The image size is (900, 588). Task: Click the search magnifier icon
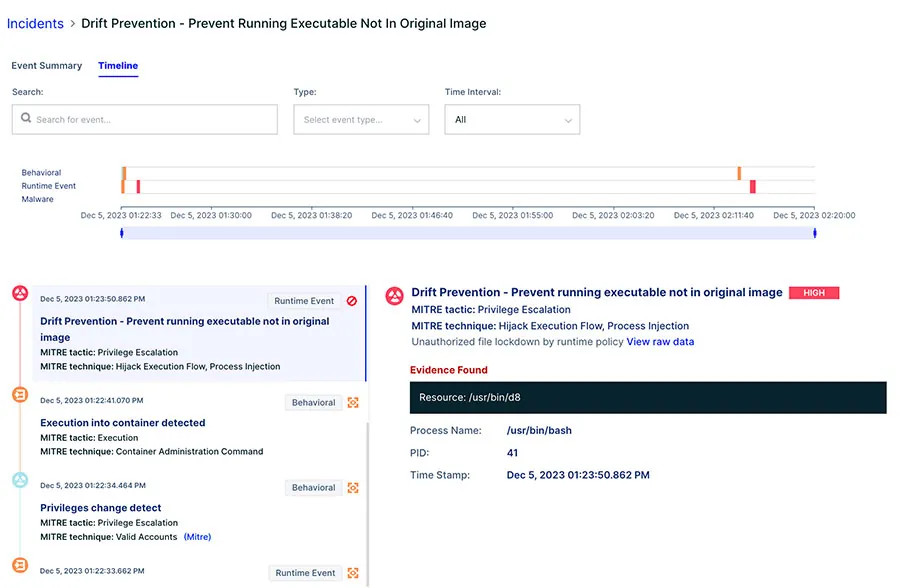[x=26, y=118]
